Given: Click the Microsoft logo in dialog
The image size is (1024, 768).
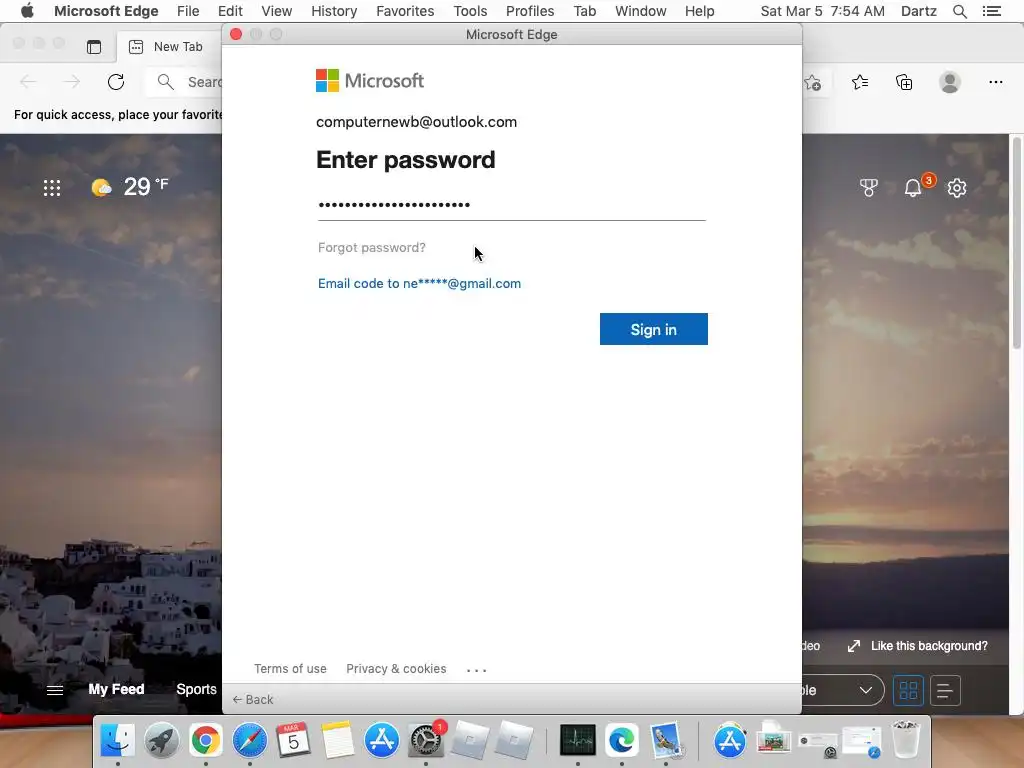Looking at the screenshot, I should [x=370, y=80].
